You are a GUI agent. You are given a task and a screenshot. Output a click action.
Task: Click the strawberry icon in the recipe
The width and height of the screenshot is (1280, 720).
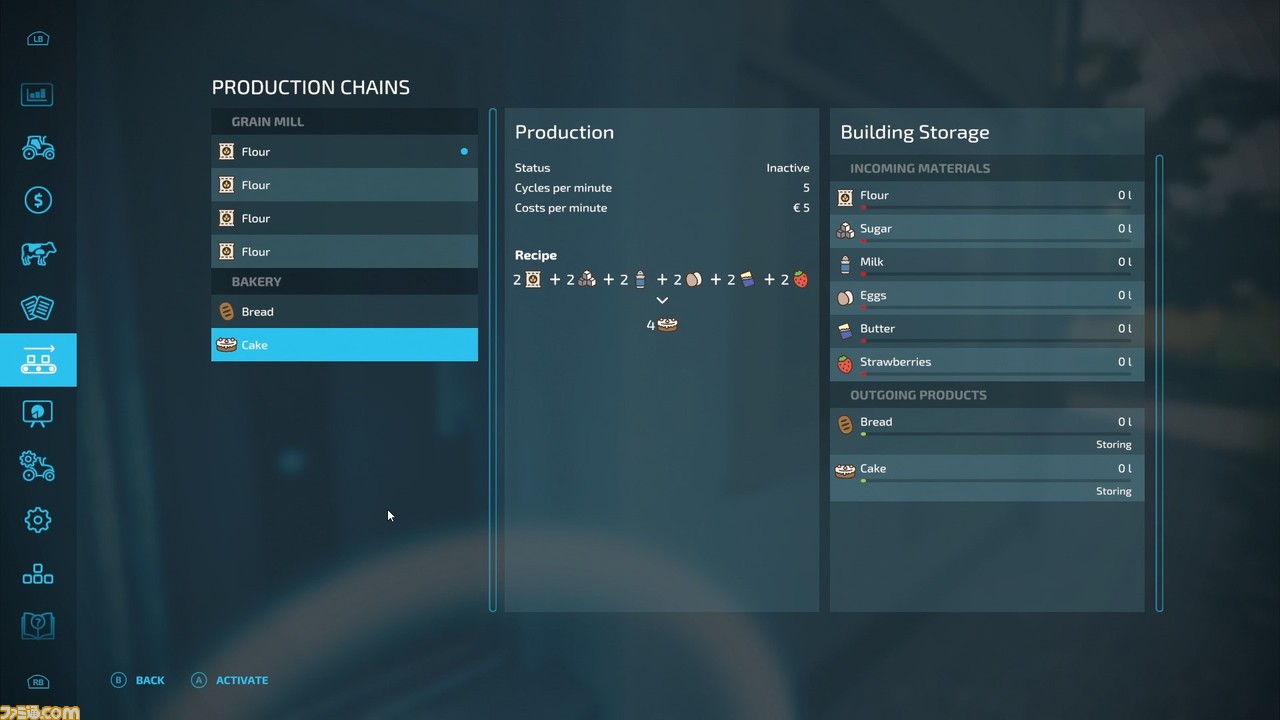(800, 280)
